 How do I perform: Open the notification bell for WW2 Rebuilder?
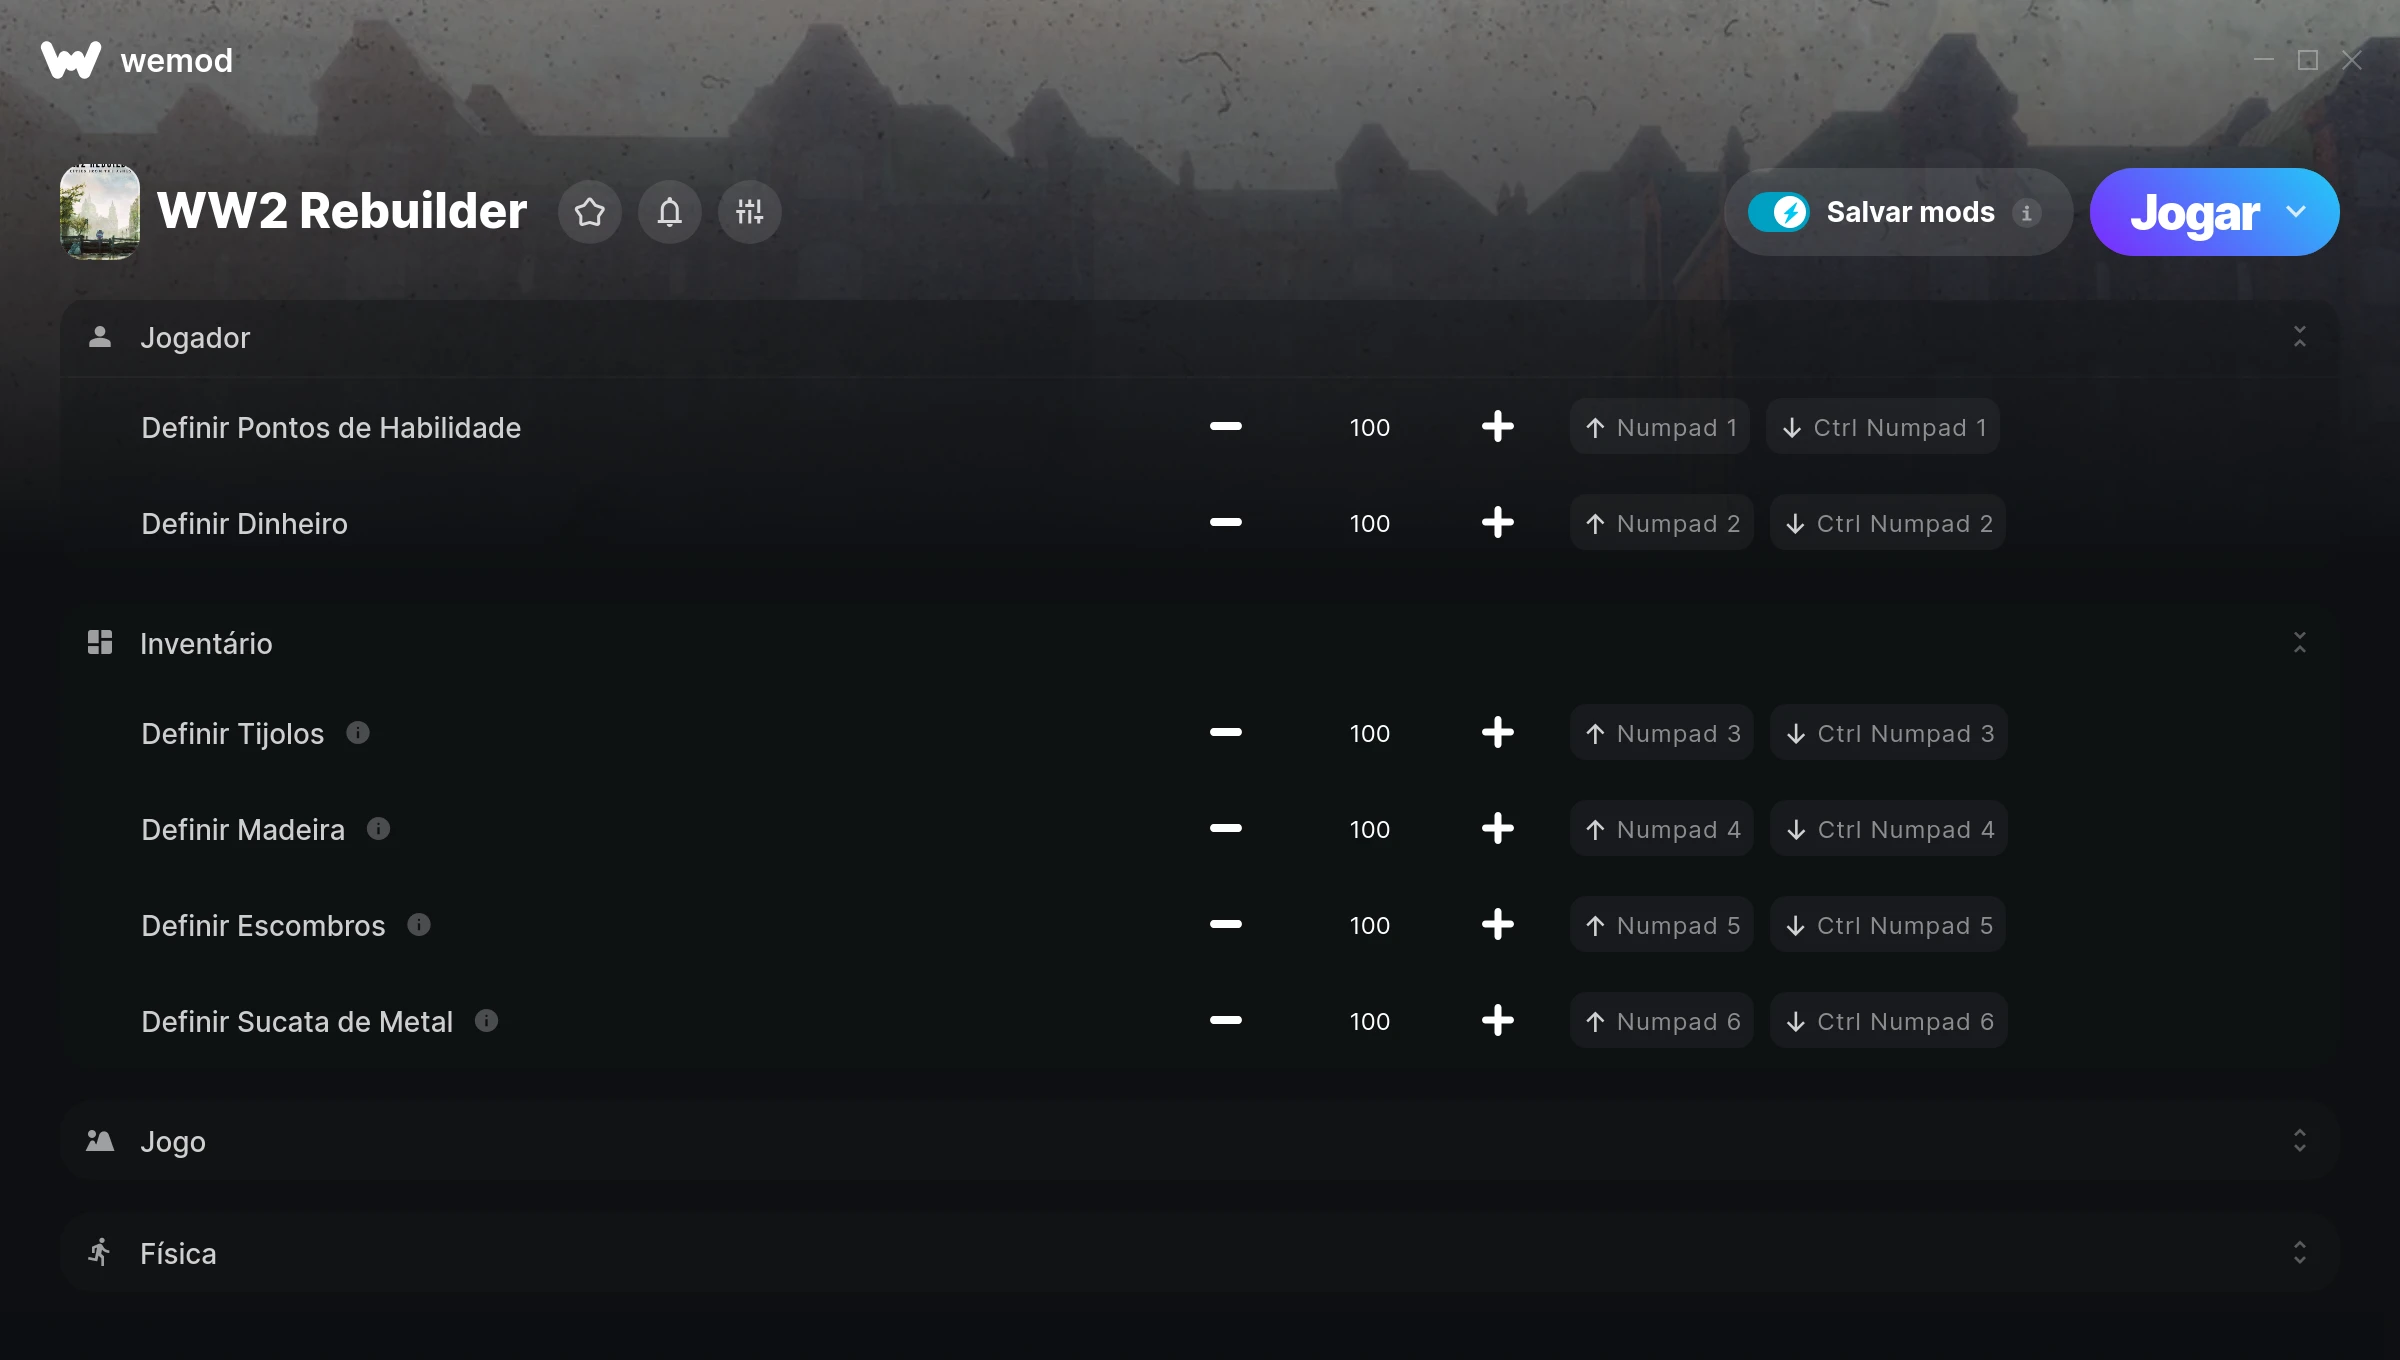(670, 212)
